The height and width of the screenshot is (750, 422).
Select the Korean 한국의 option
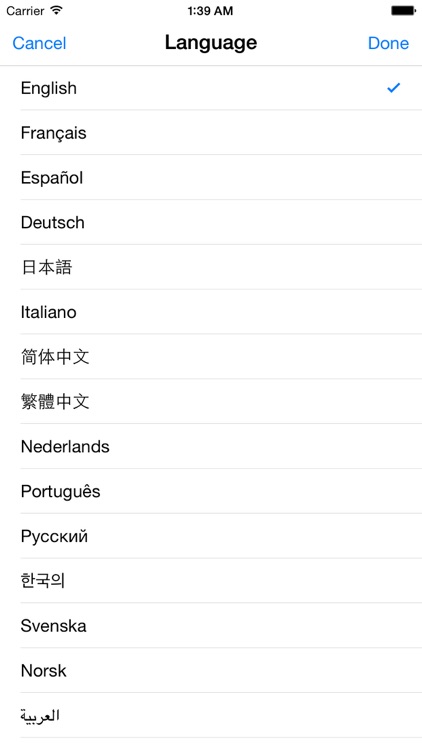211,581
